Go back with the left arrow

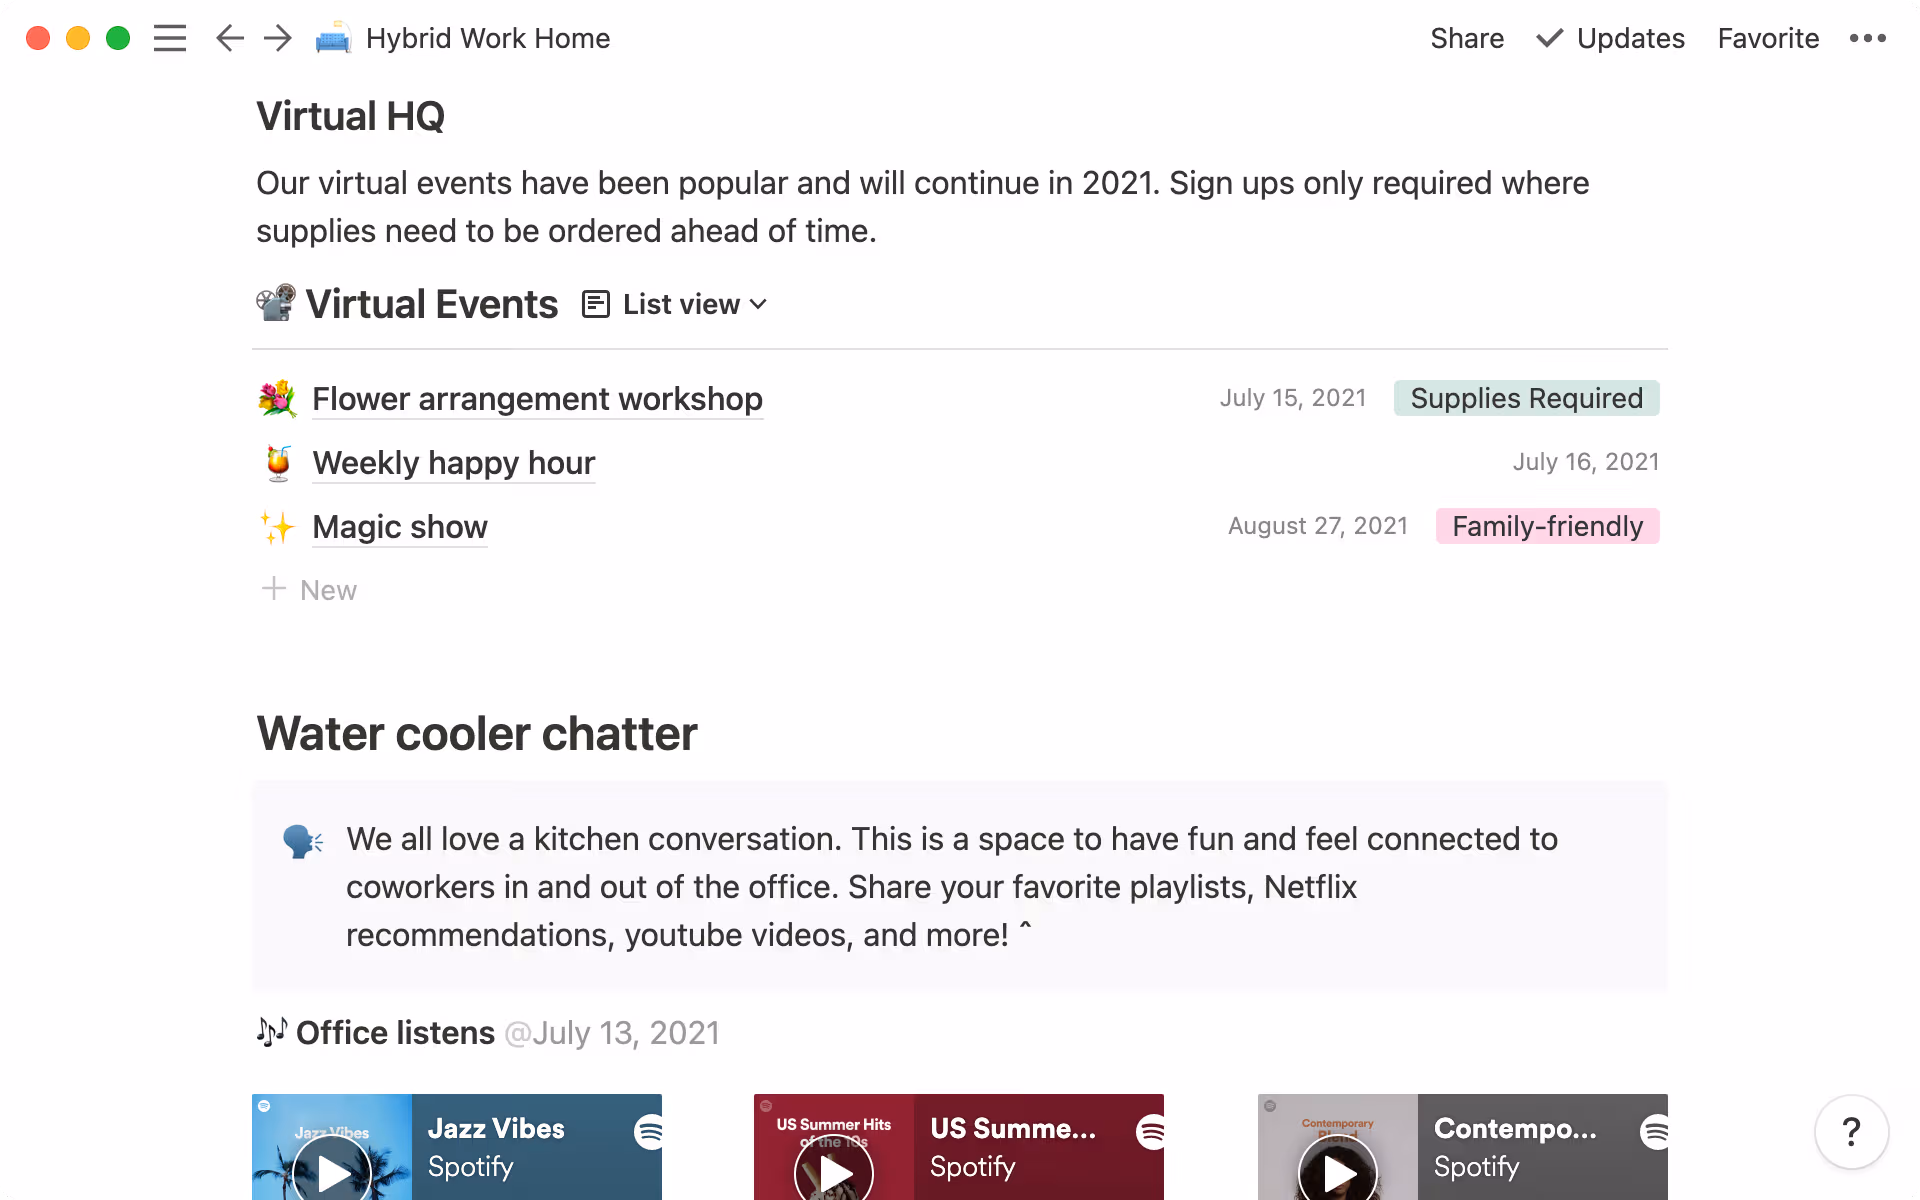pos(229,38)
